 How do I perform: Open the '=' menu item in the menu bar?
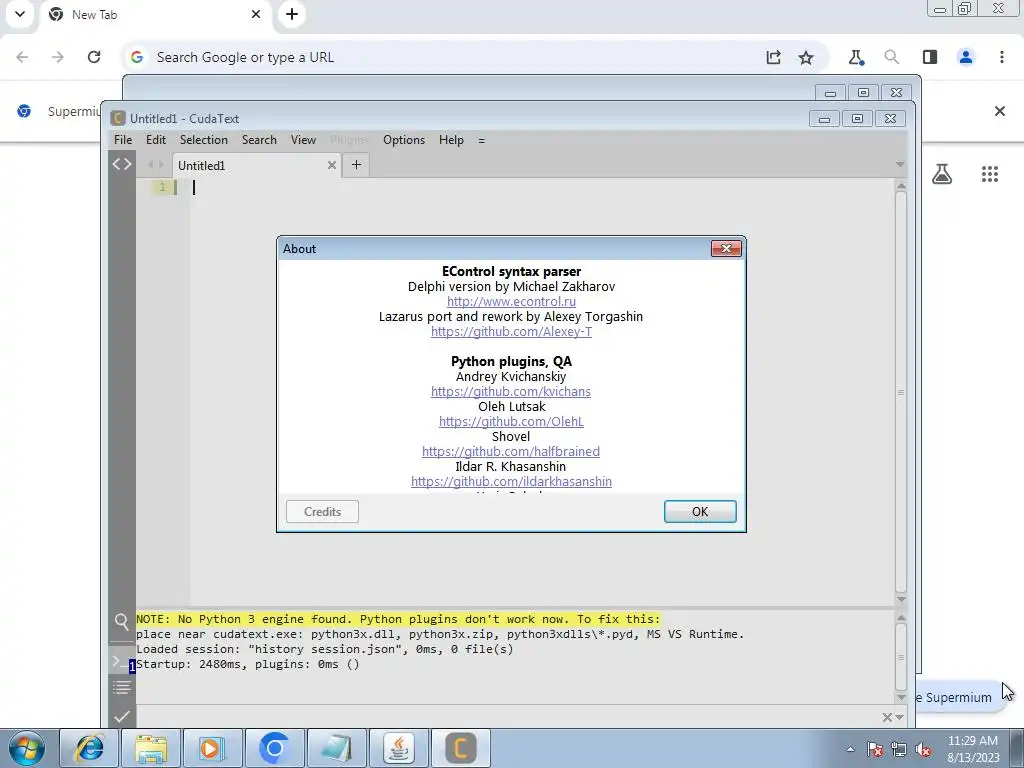[481, 140]
